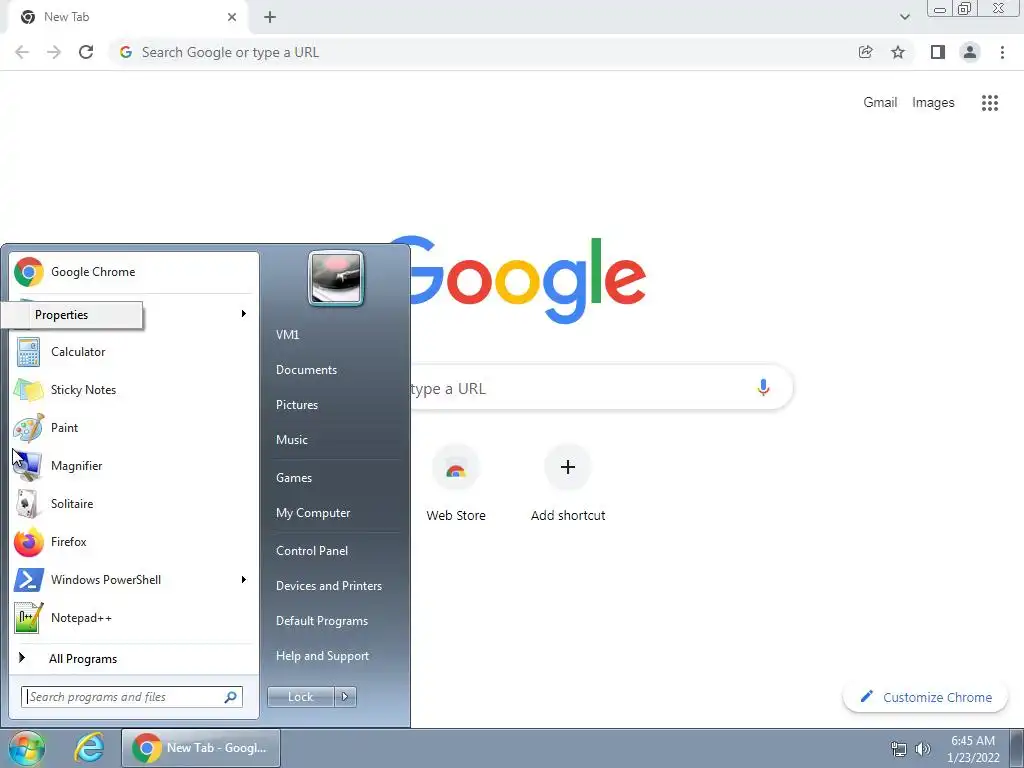The image size is (1024, 768).
Task: Click the taskbar clock showing 6:45 AM
Action: pyautogui.click(x=973, y=749)
